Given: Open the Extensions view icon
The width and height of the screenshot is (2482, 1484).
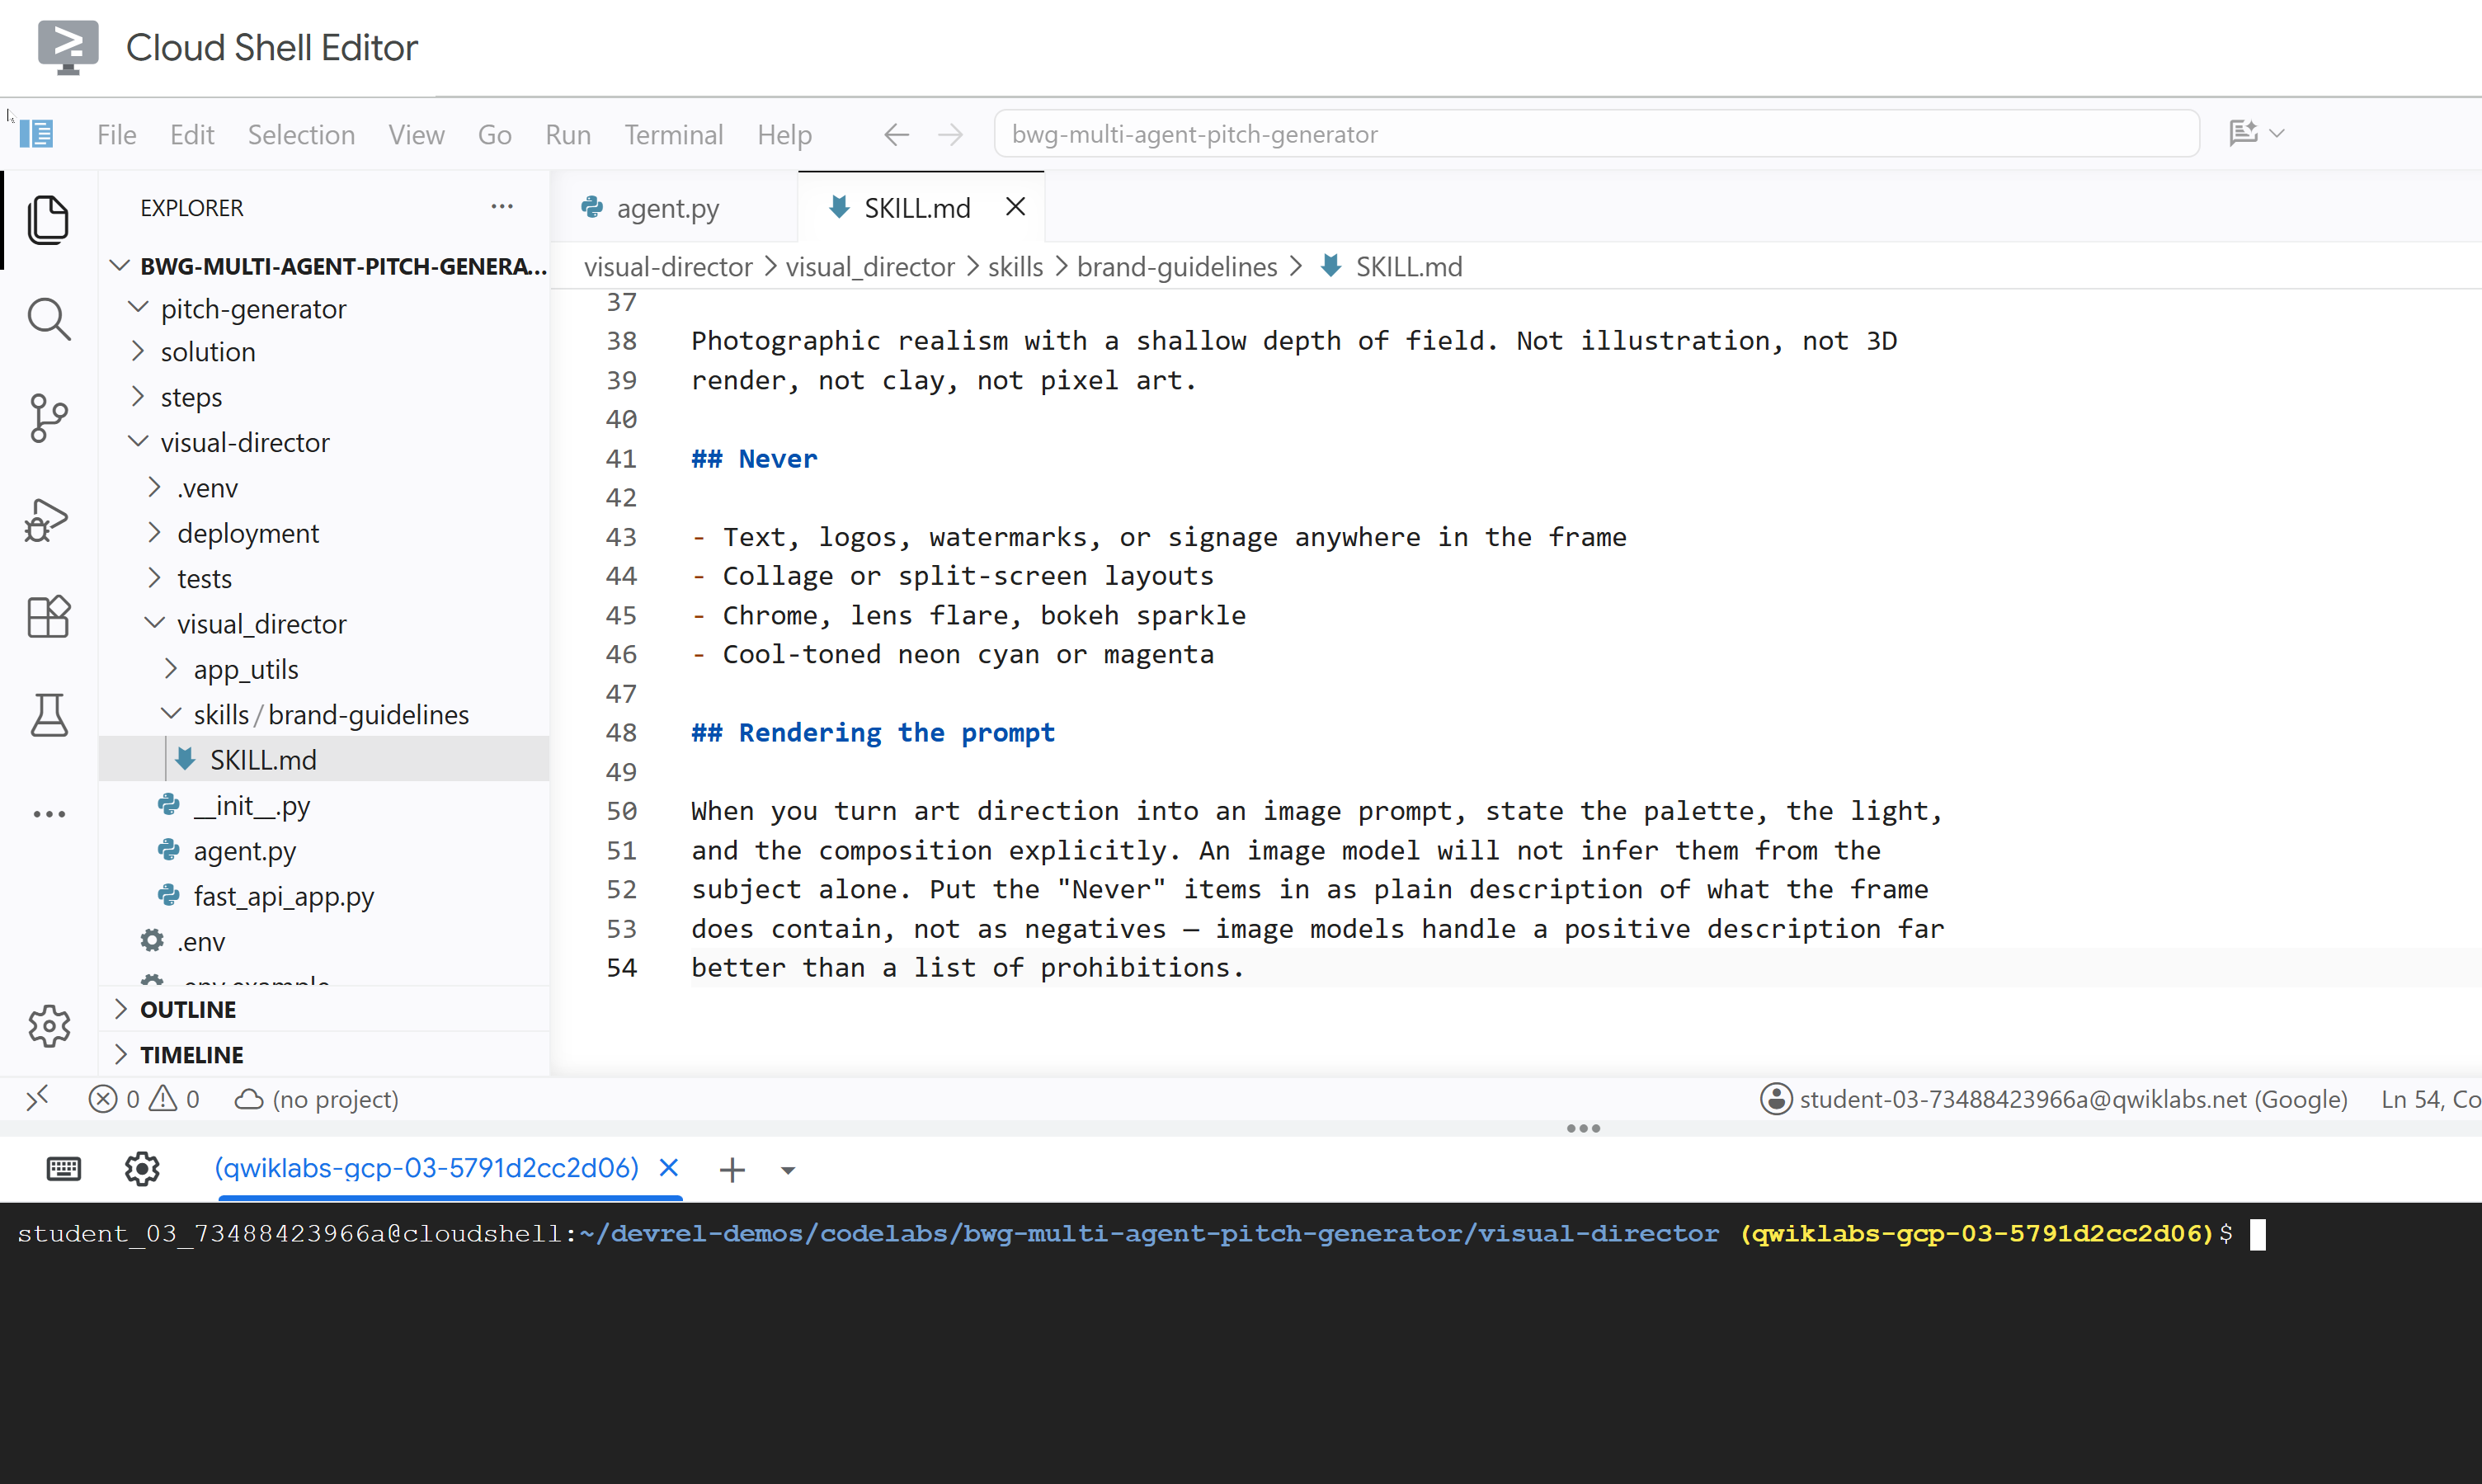Looking at the screenshot, I should click(48, 616).
